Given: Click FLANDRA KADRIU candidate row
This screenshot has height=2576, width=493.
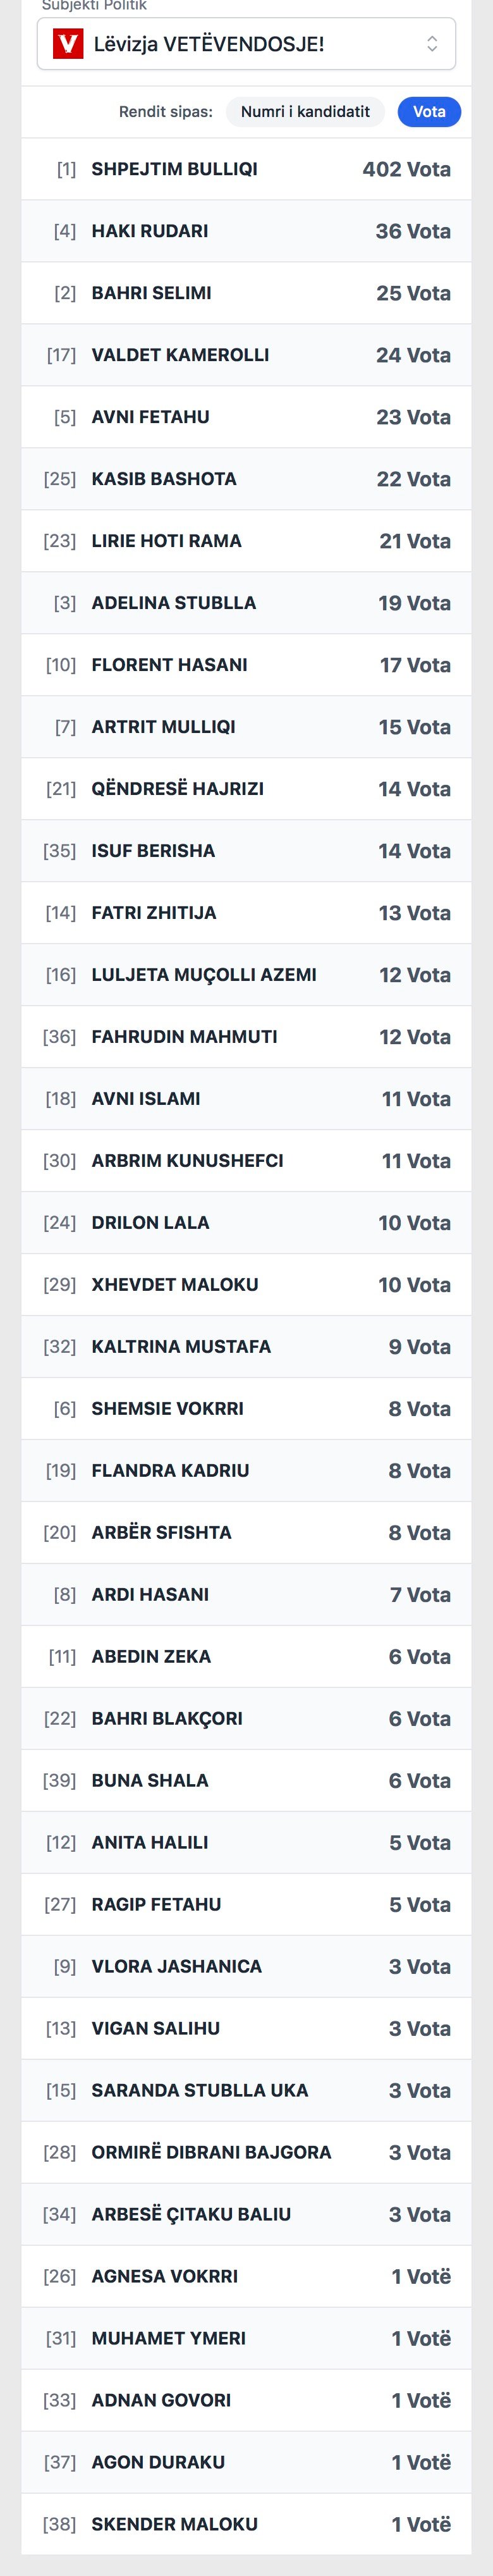Looking at the screenshot, I should 246,1472.
